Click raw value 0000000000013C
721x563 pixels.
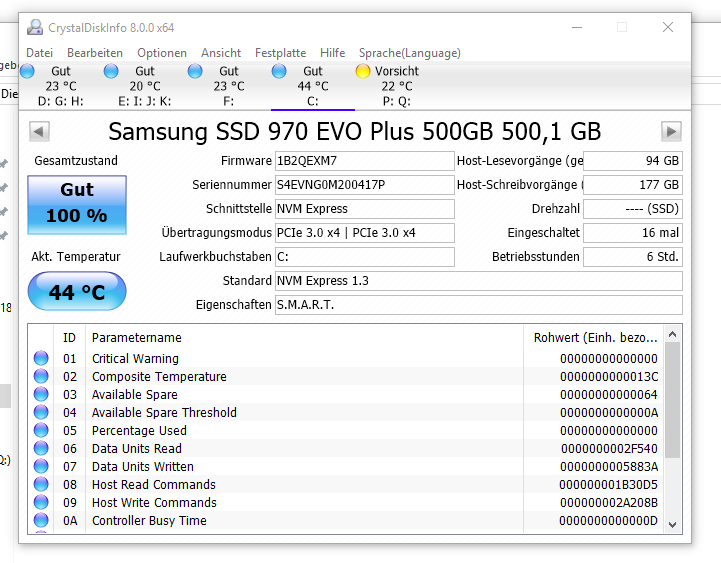pyautogui.click(x=609, y=376)
